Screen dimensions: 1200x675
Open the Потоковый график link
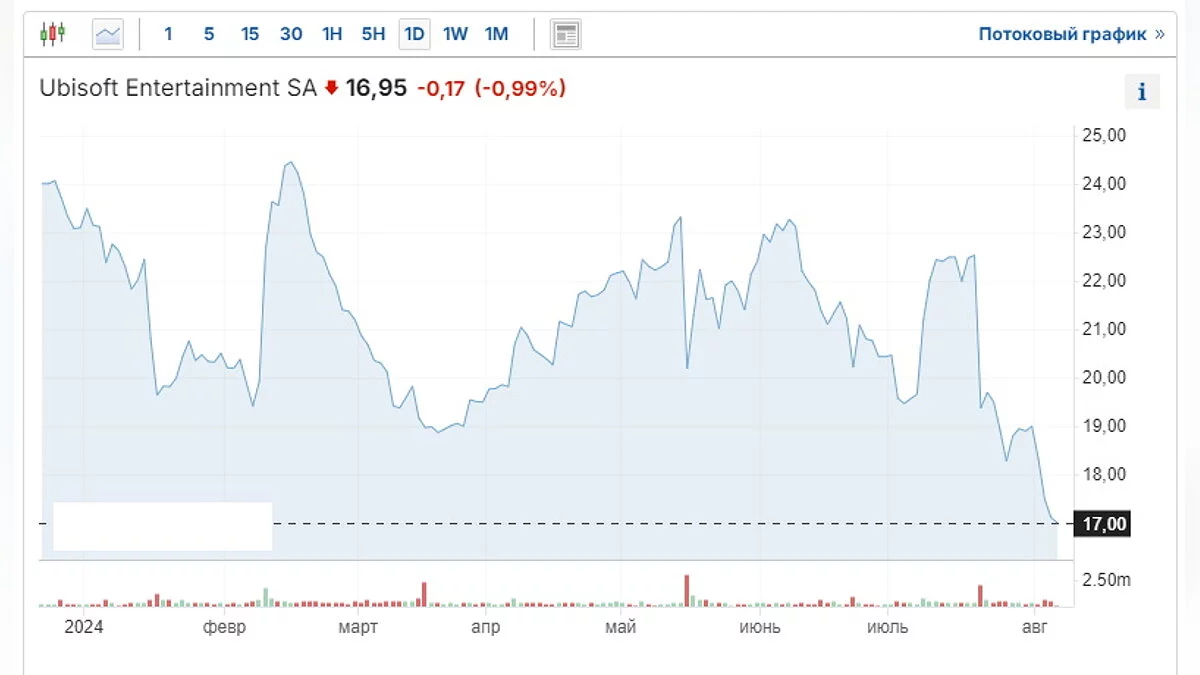click(1071, 34)
